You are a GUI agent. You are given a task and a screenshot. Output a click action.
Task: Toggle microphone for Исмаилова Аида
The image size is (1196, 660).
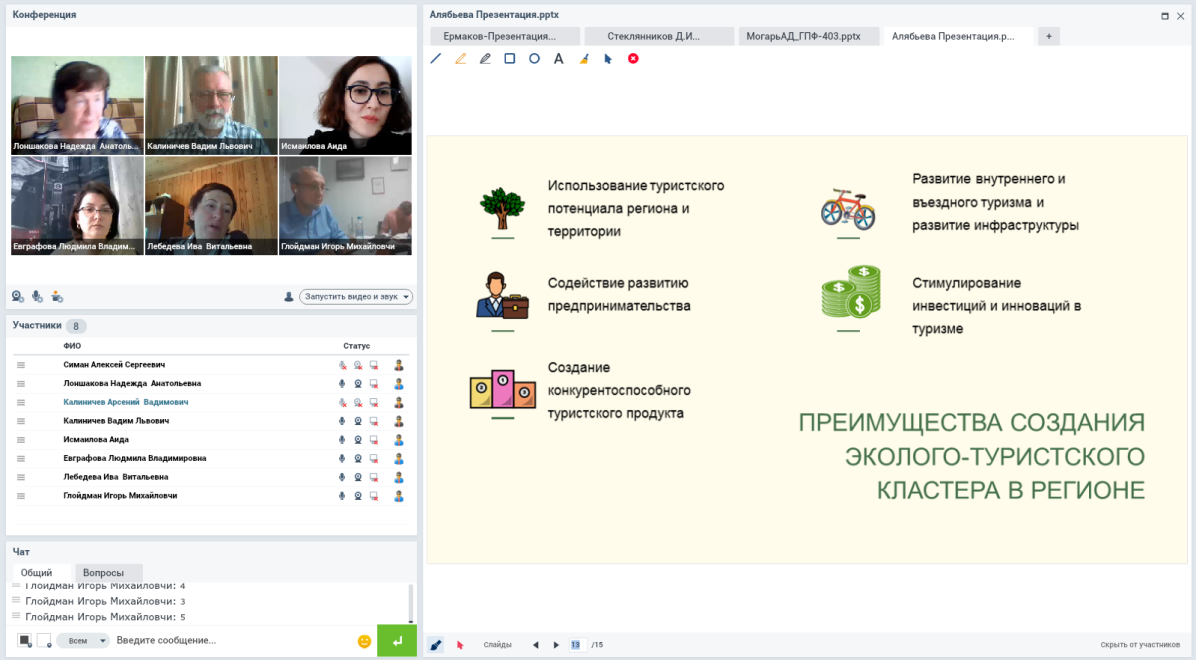[342, 440]
